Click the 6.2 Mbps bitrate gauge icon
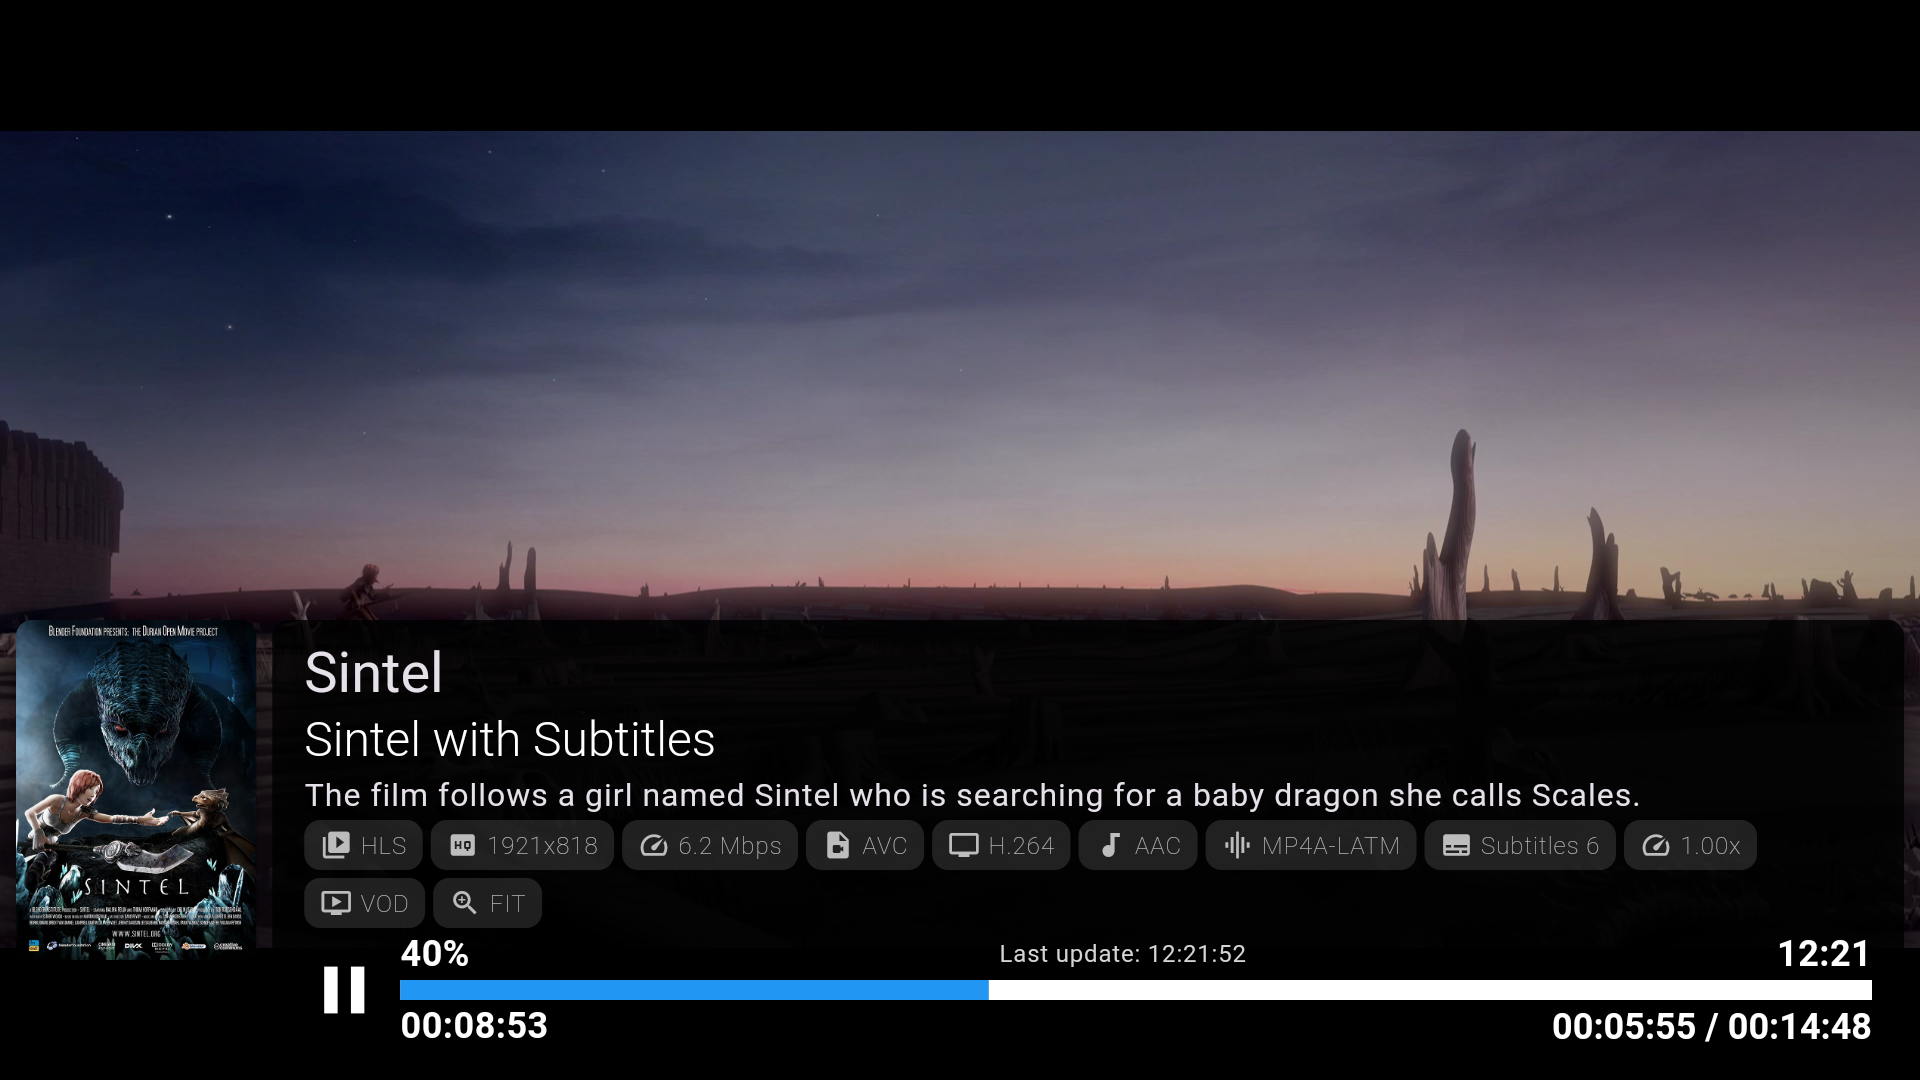Screen dimensions: 1920x1080 coord(654,845)
